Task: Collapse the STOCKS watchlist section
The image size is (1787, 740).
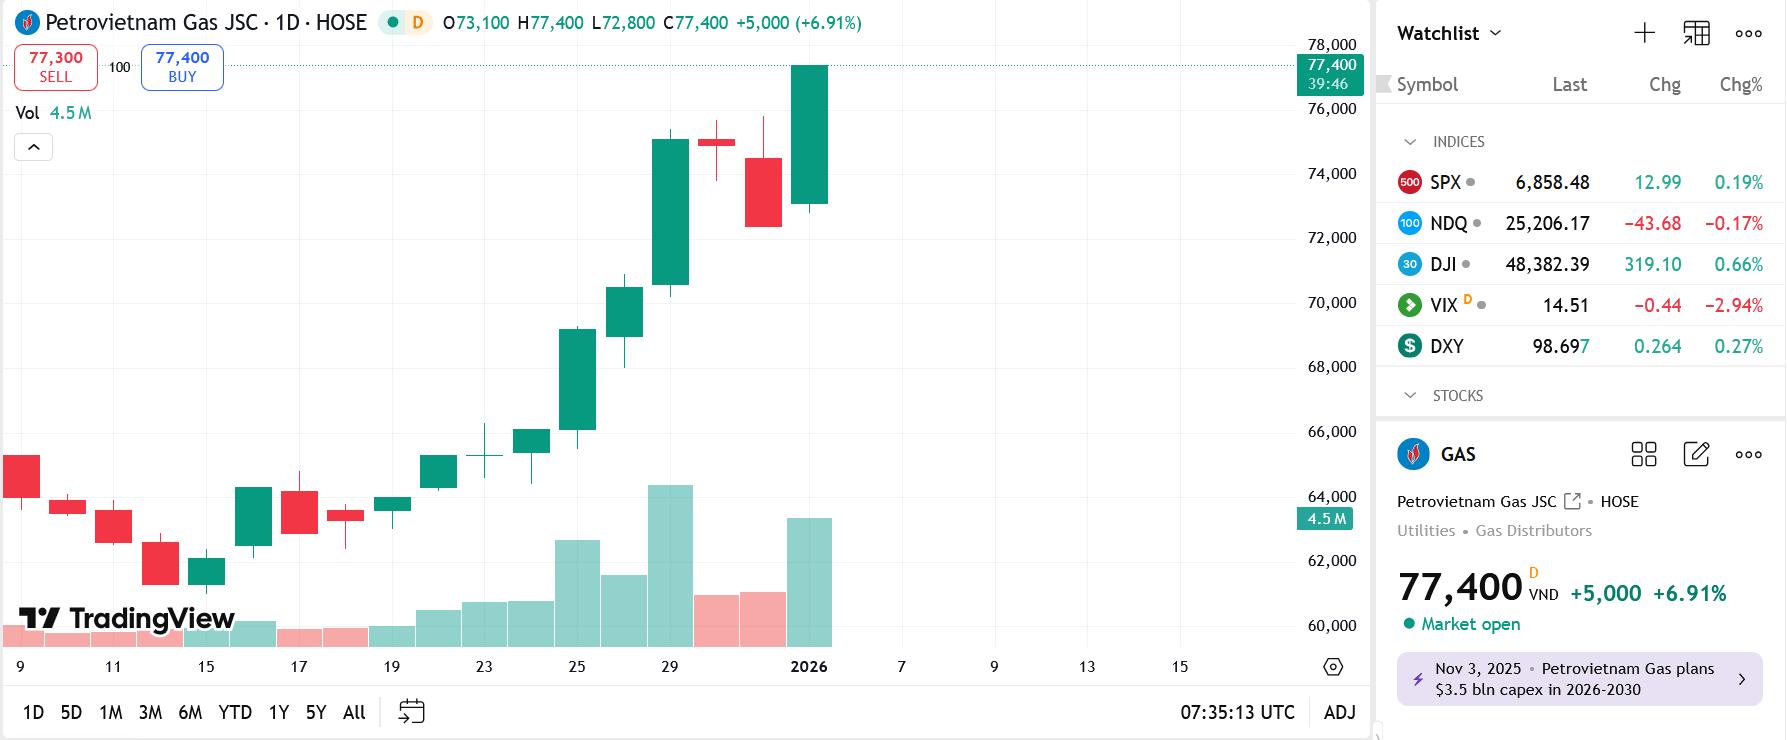Action: click(x=1410, y=396)
